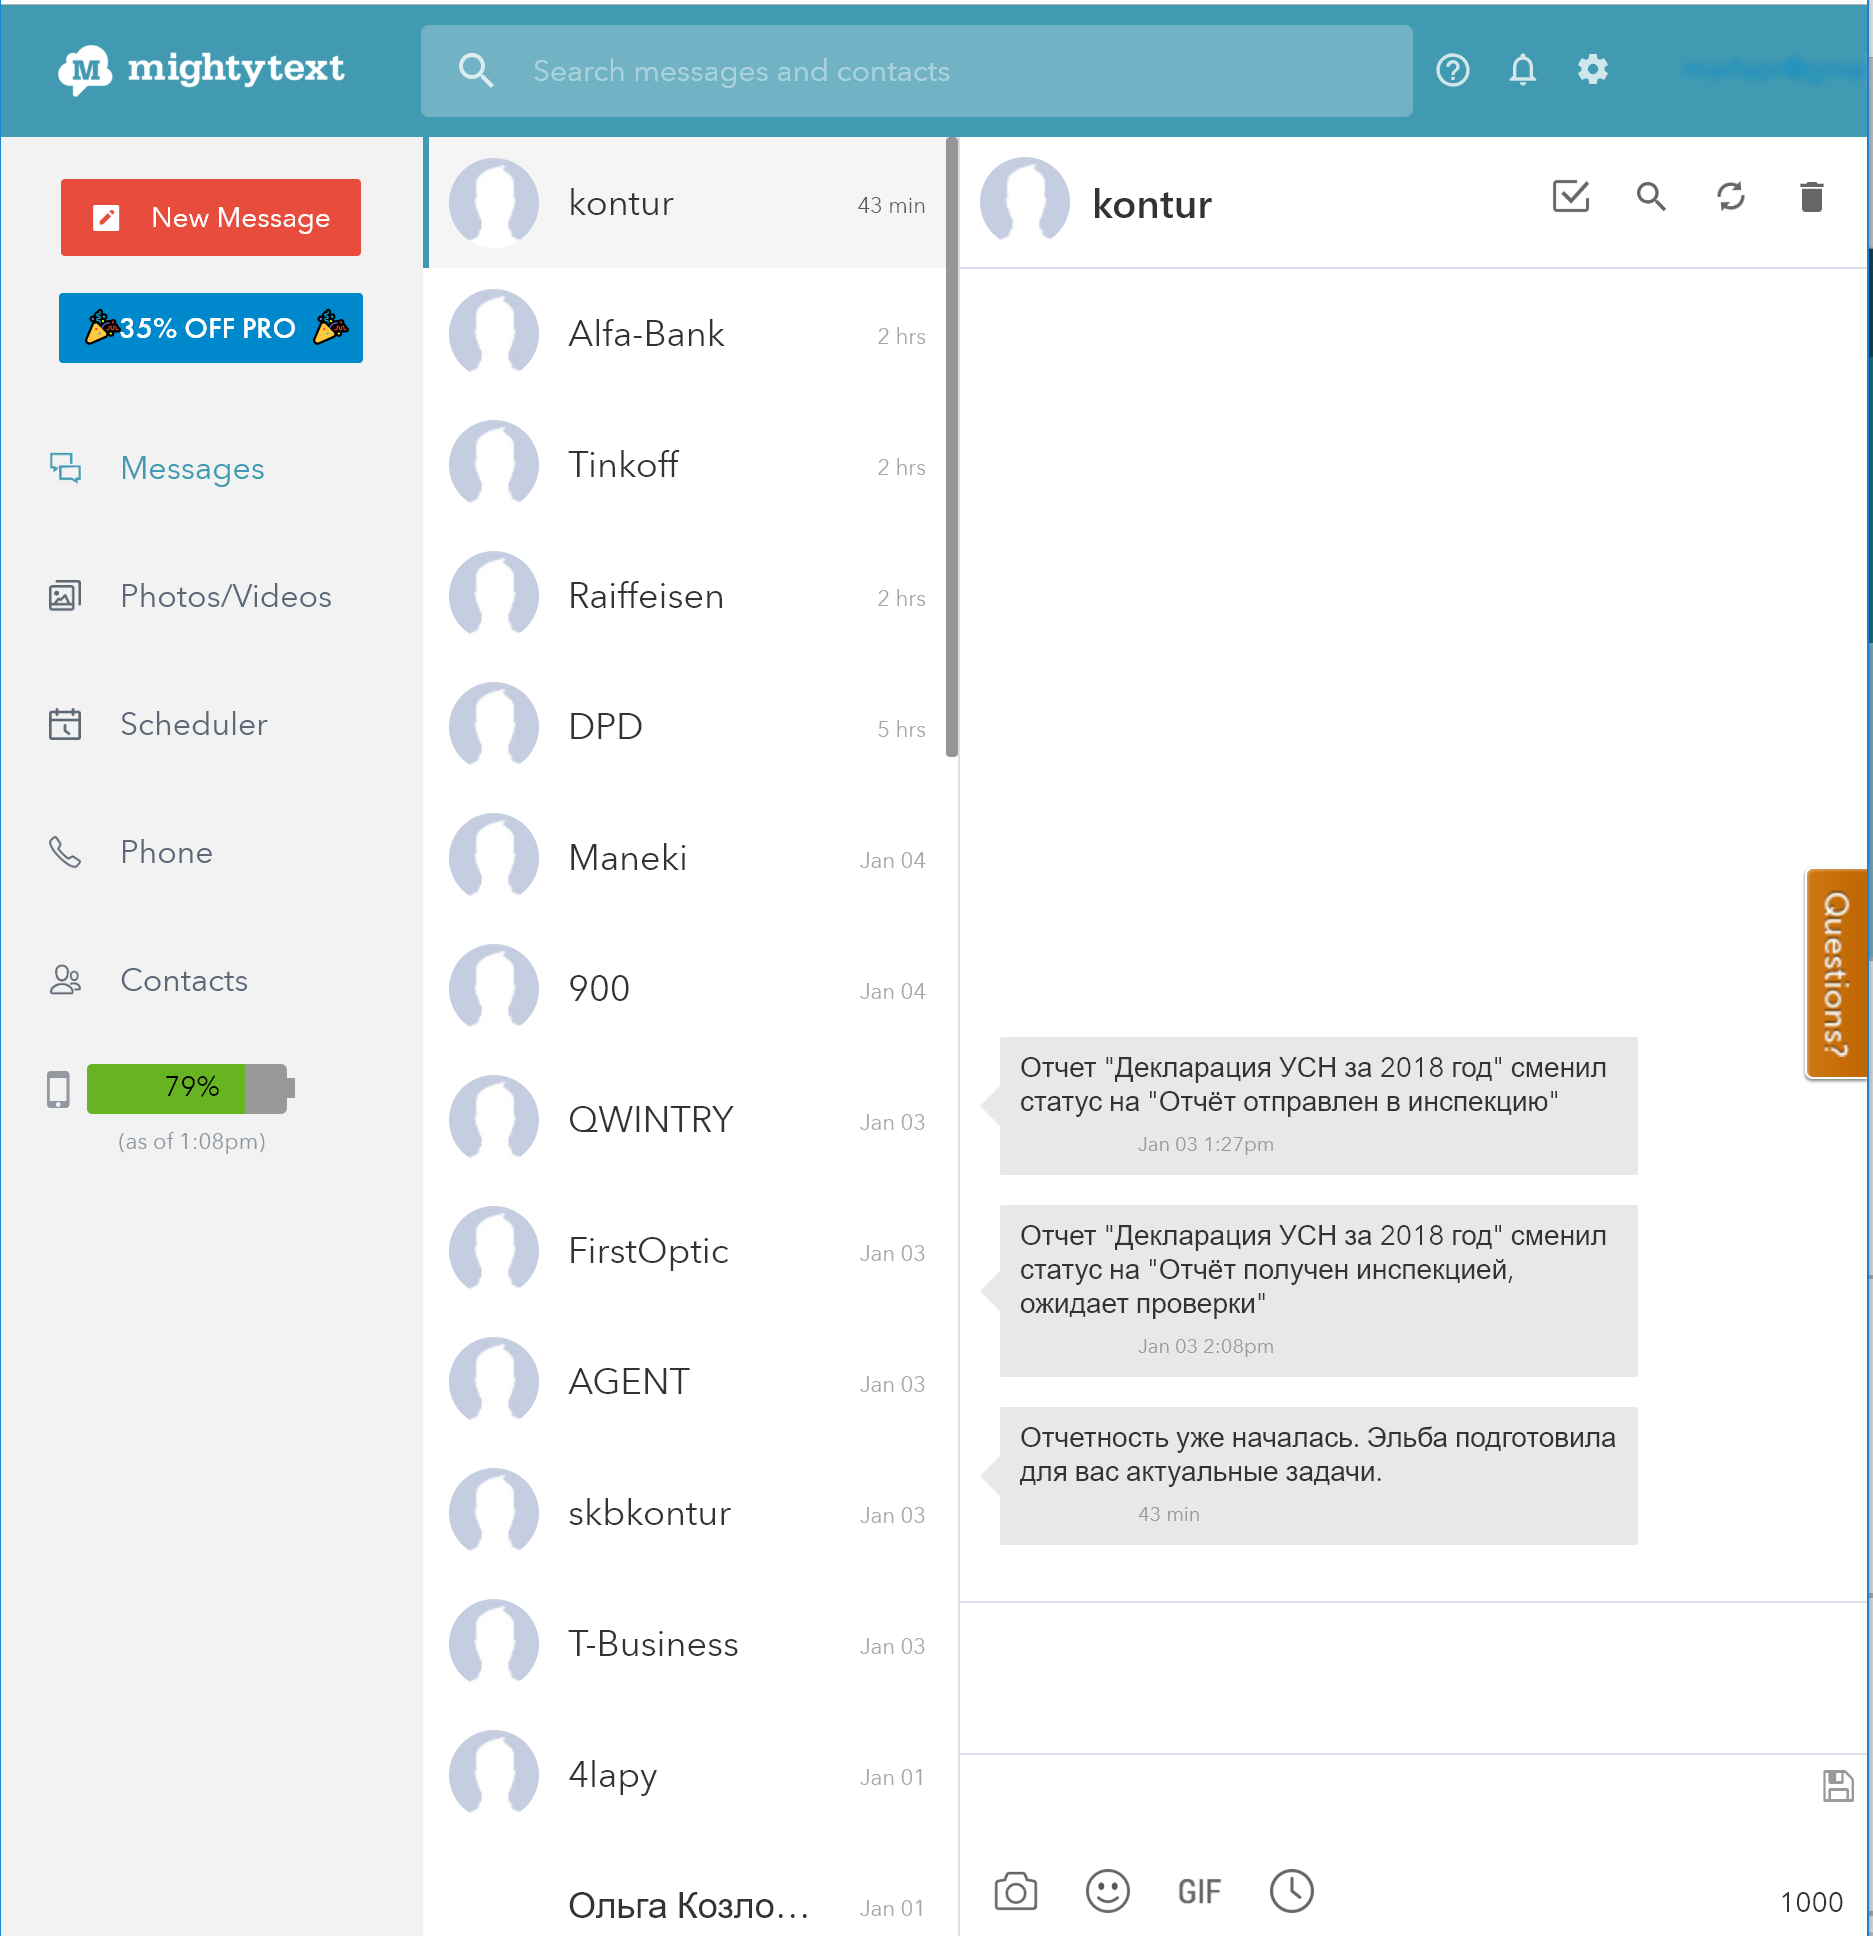Click the Contacts people icon
This screenshot has height=1936, width=1873.
pos(66,980)
